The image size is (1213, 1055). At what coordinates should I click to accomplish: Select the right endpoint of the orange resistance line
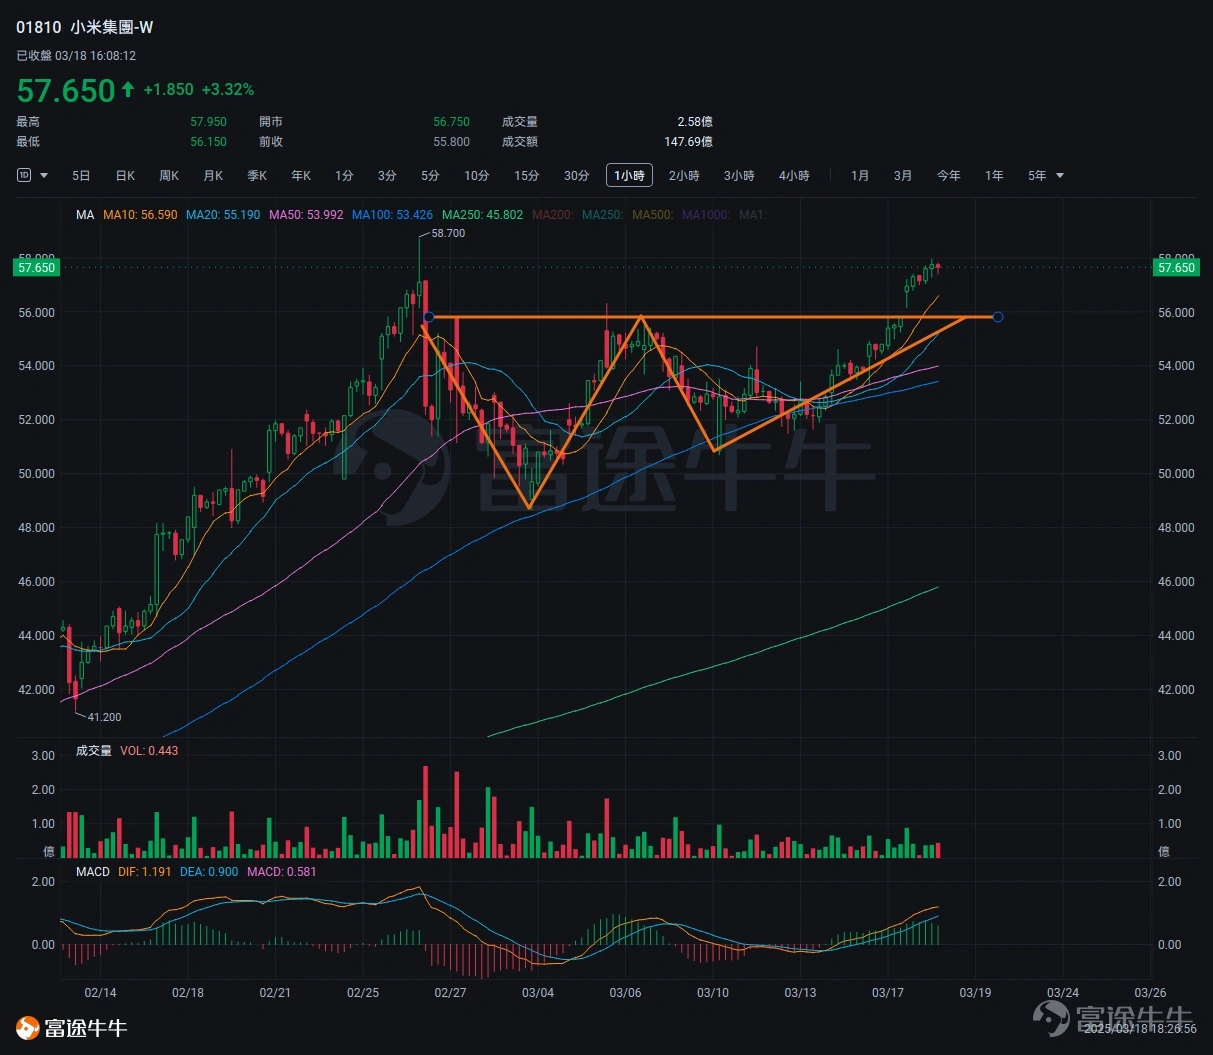coord(997,317)
